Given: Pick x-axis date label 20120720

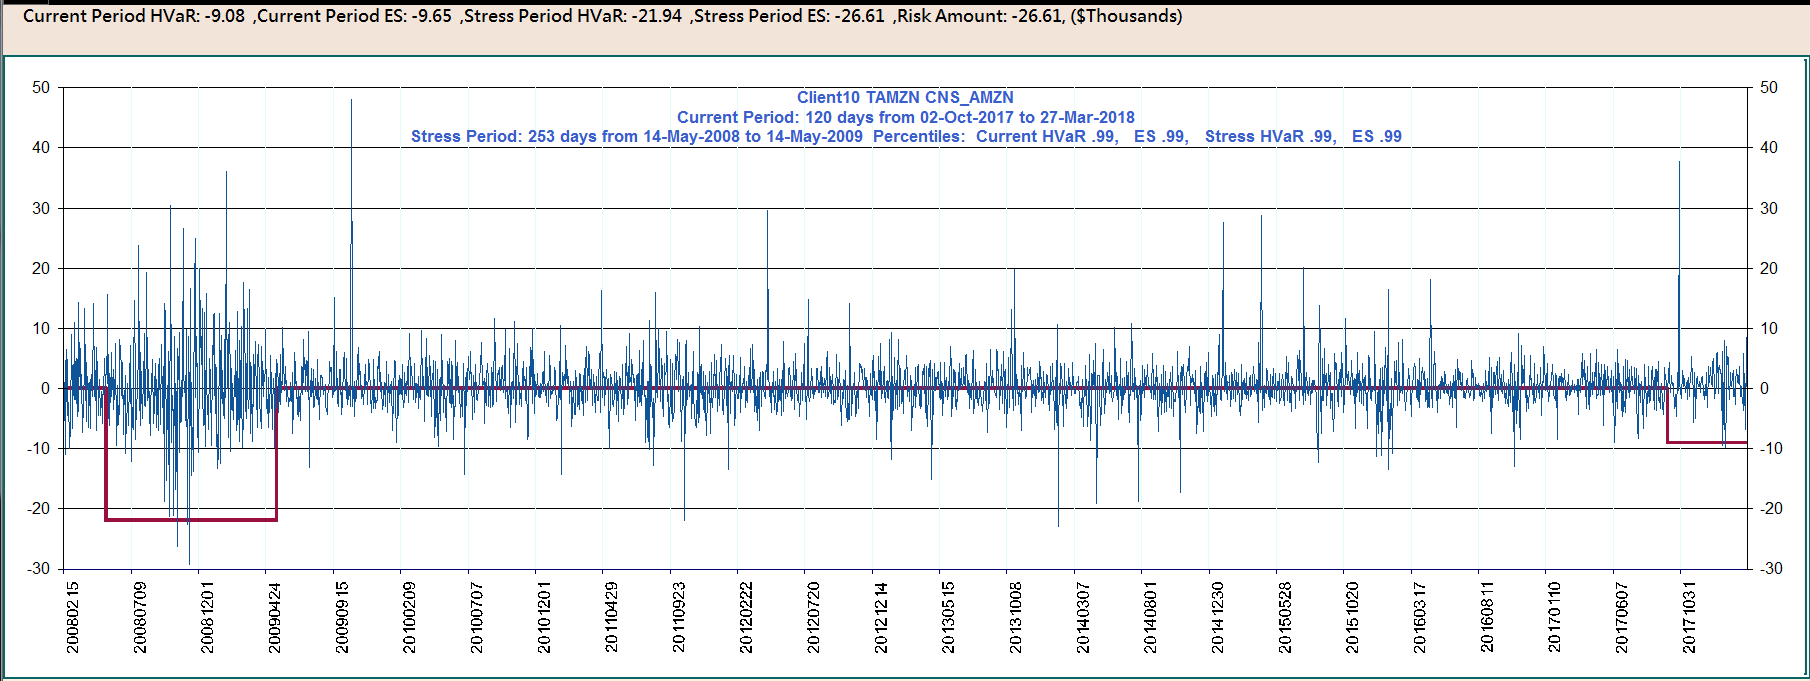Looking at the screenshot, I should click(x=814, y=618).
